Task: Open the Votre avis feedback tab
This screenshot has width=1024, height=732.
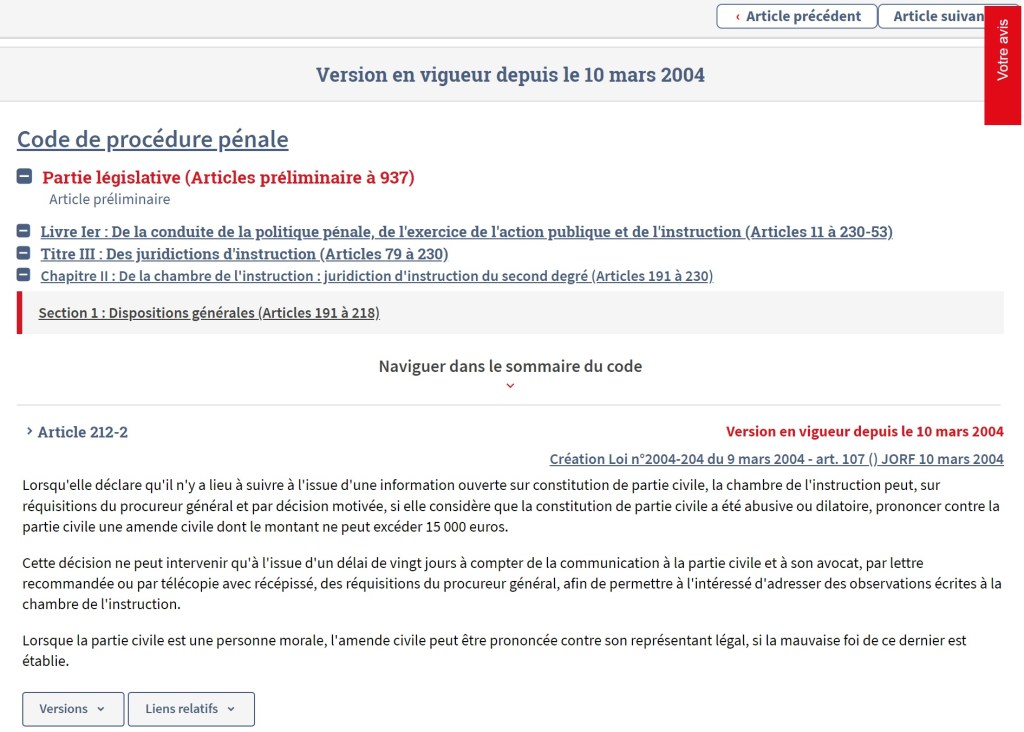Action: click(x=1003, y=62)
